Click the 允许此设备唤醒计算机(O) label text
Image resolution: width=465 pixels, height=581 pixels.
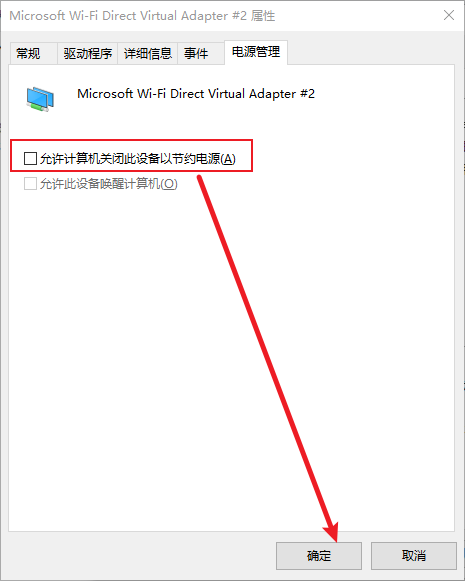click(109, 184)
